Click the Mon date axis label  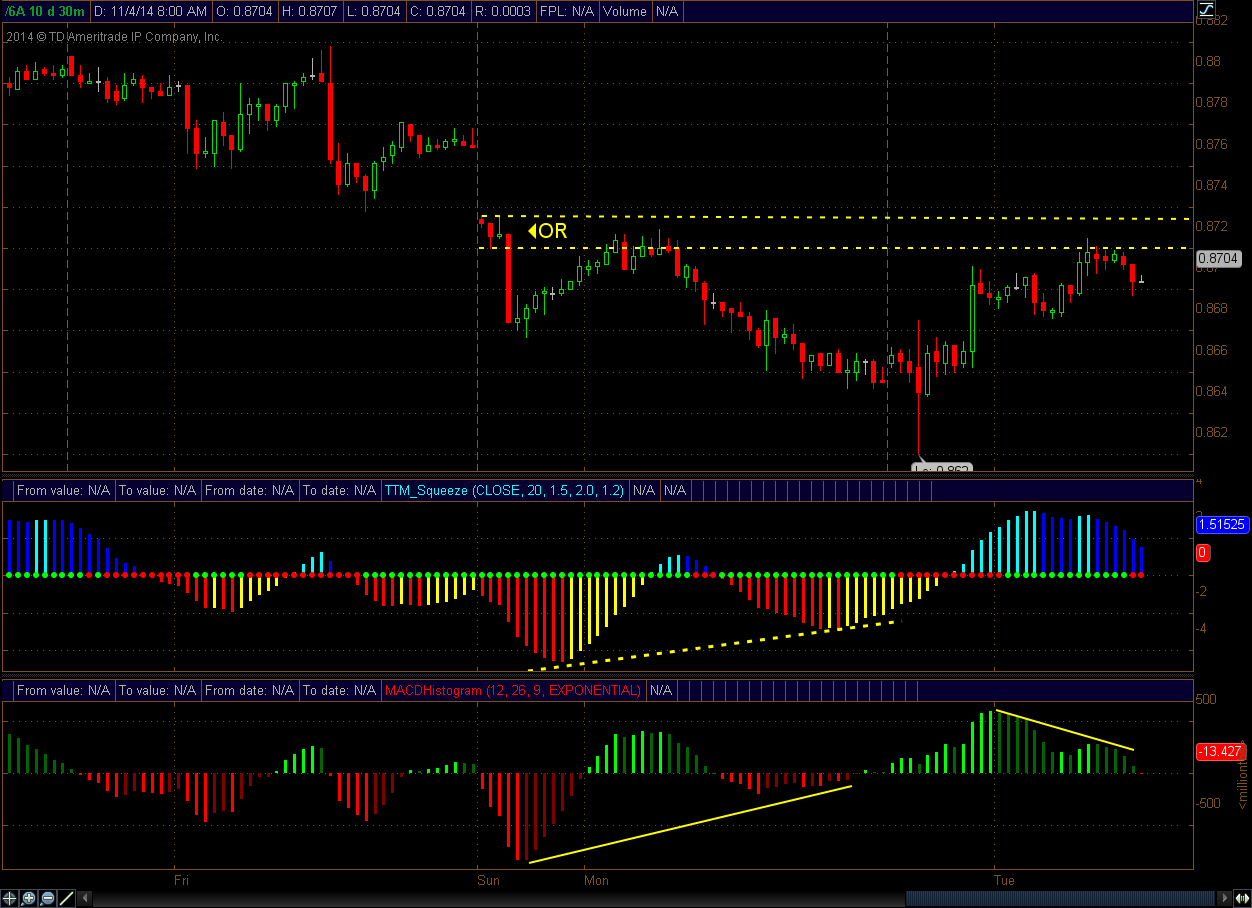click(x=596, y=880)
